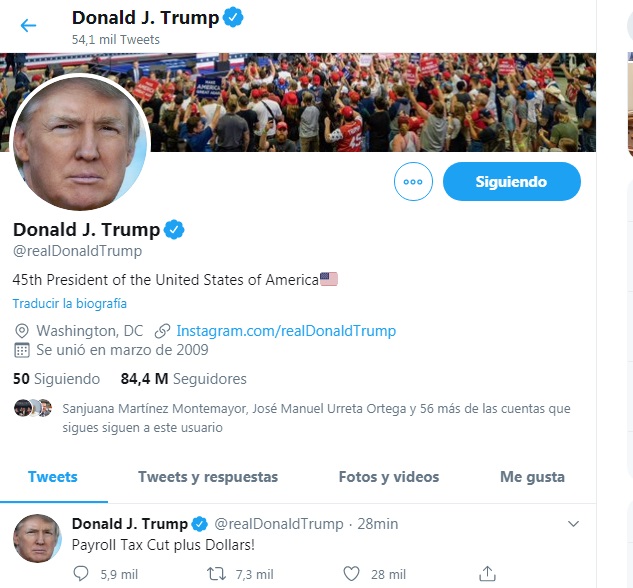The height and width of the screenshot is (588, 633).
Task: Select the Tweets tab
Action: (x=53, y=477)
